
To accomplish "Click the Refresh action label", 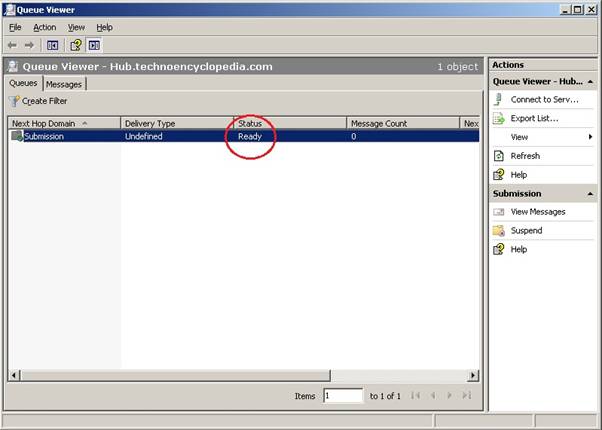I will click(525, 156).
